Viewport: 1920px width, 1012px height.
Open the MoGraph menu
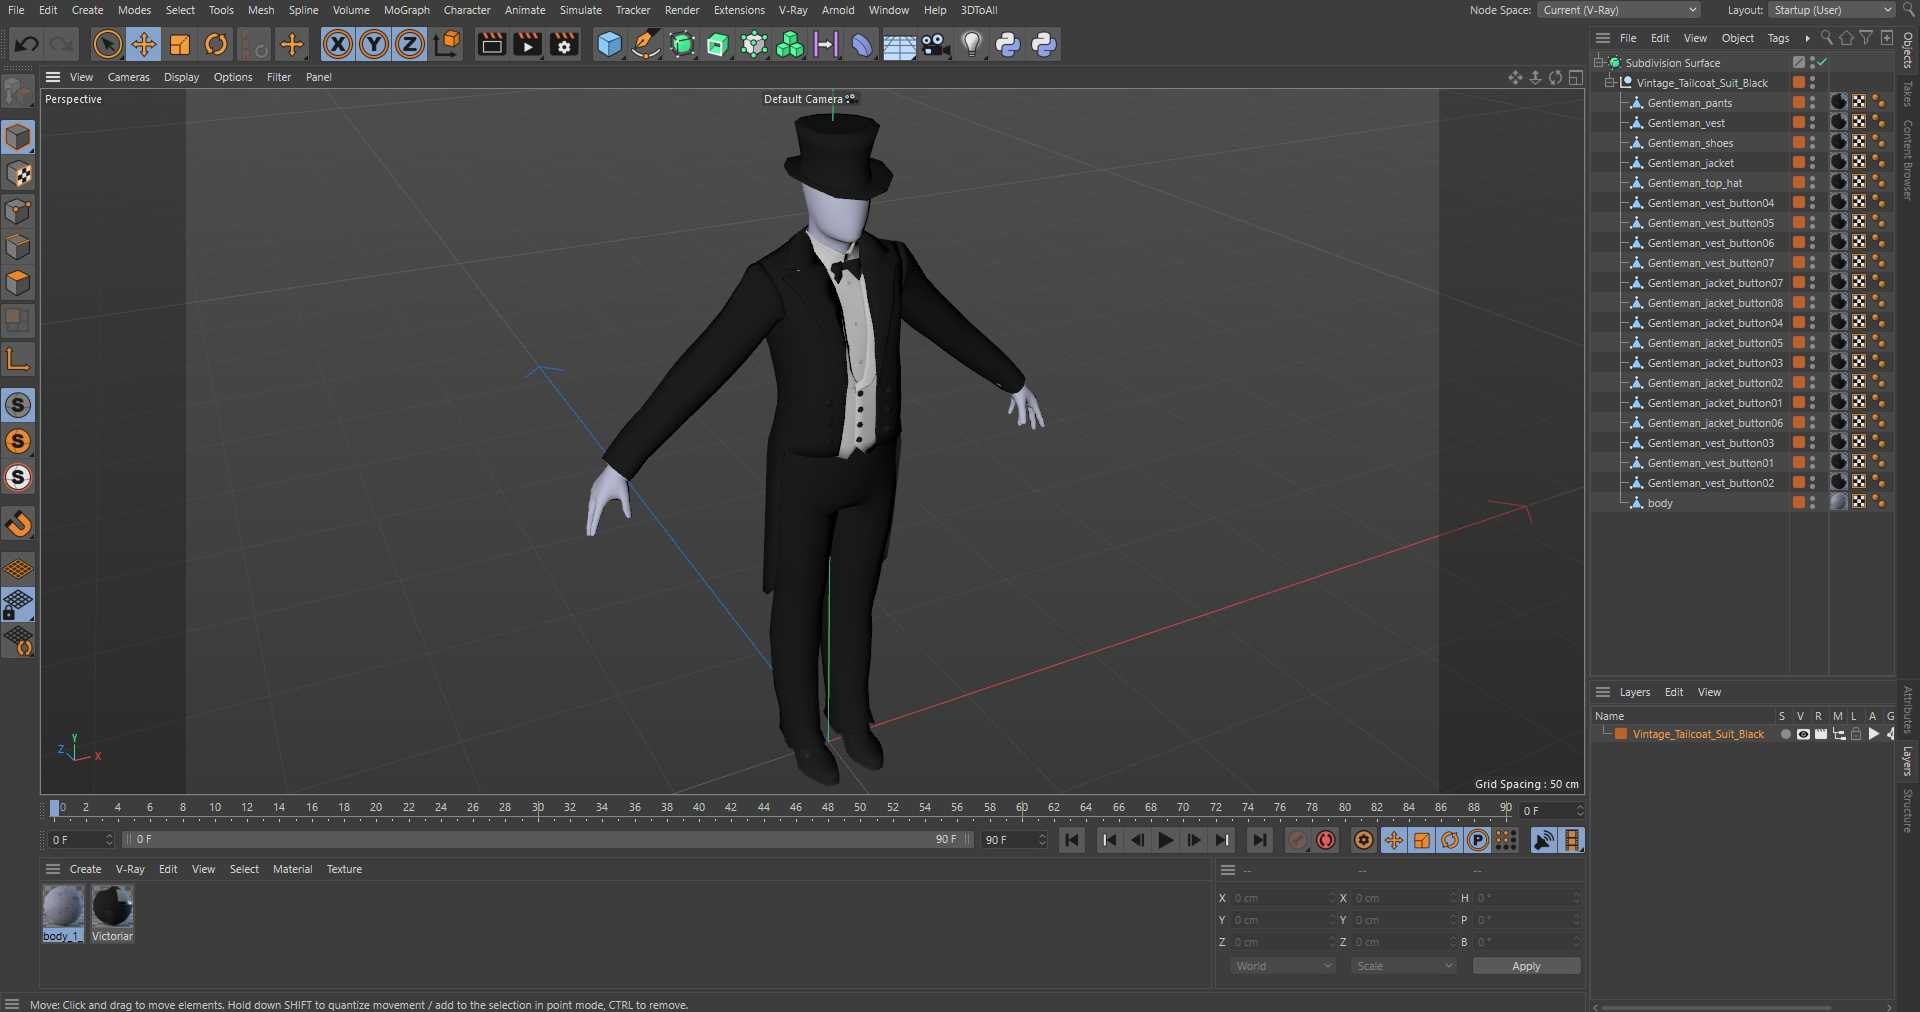pyautogui.click(x=406, y=10)
